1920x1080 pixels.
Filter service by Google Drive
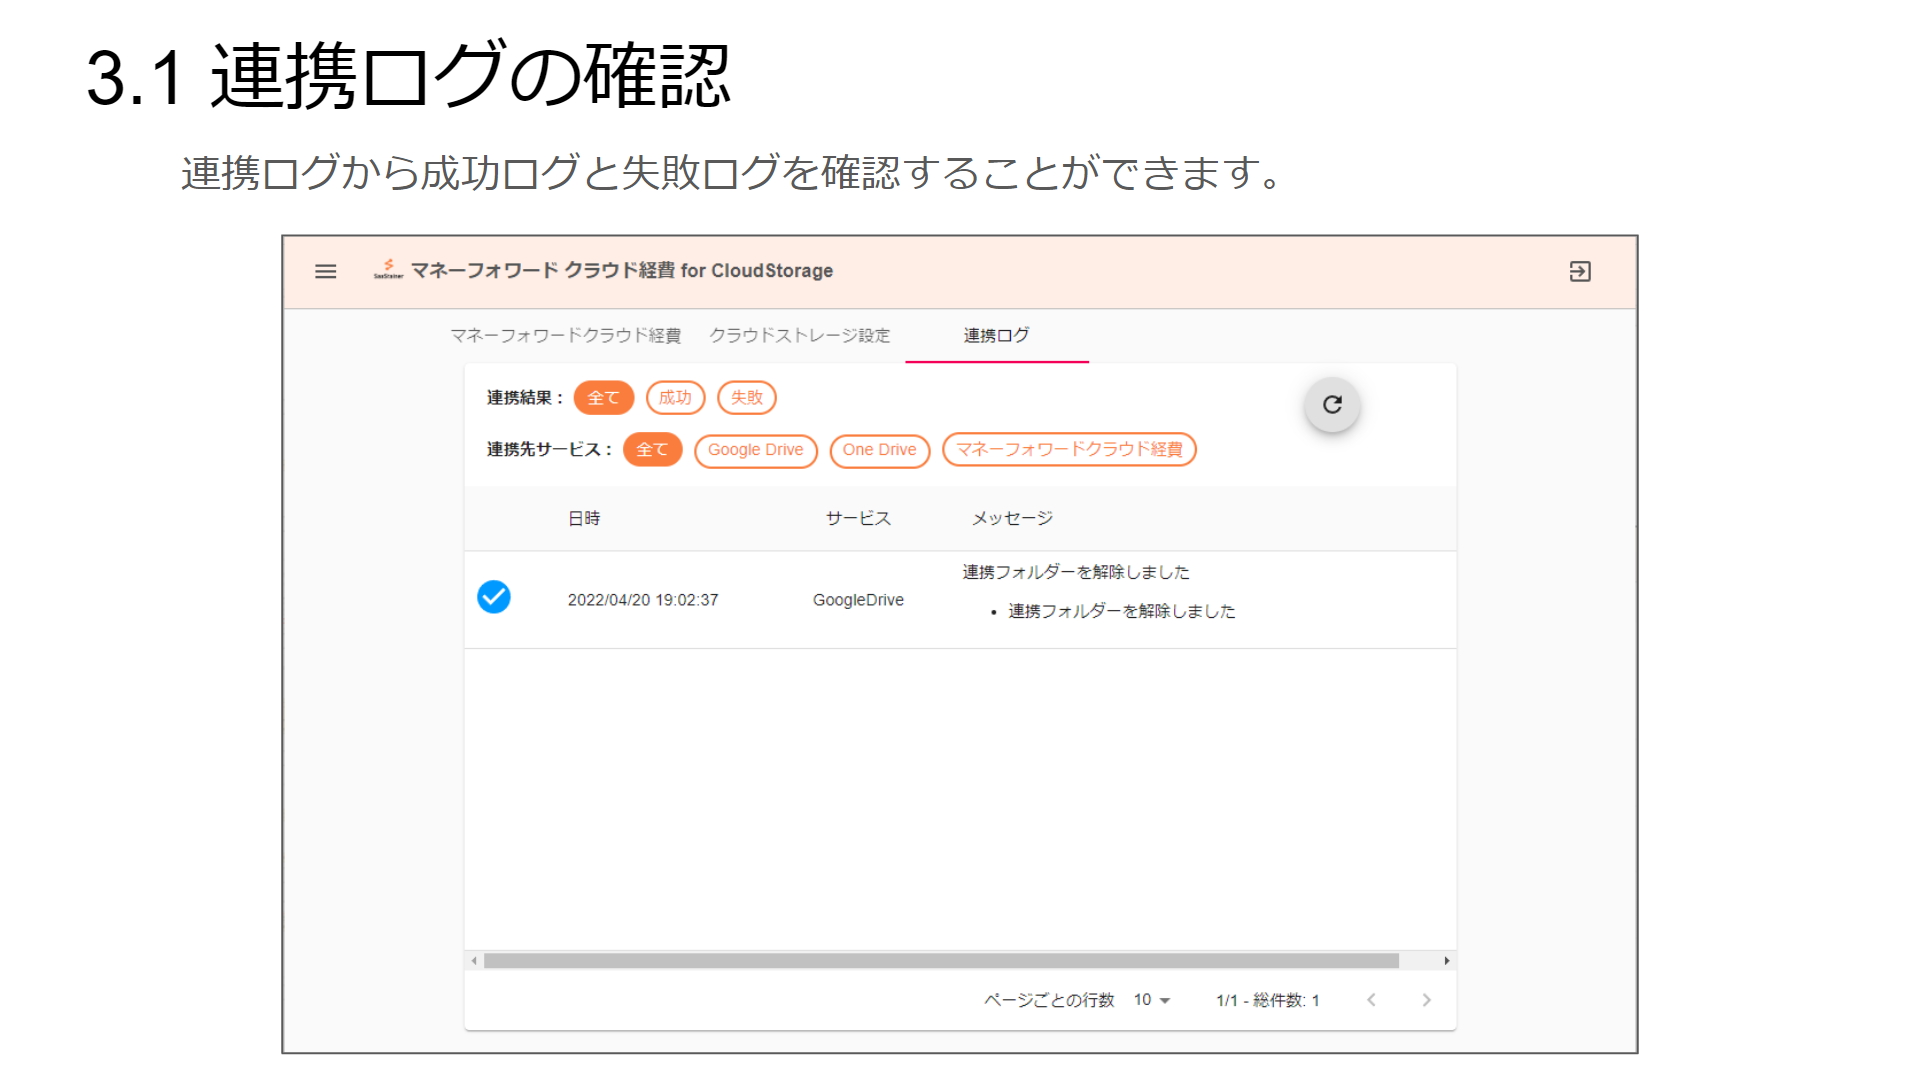756,450
